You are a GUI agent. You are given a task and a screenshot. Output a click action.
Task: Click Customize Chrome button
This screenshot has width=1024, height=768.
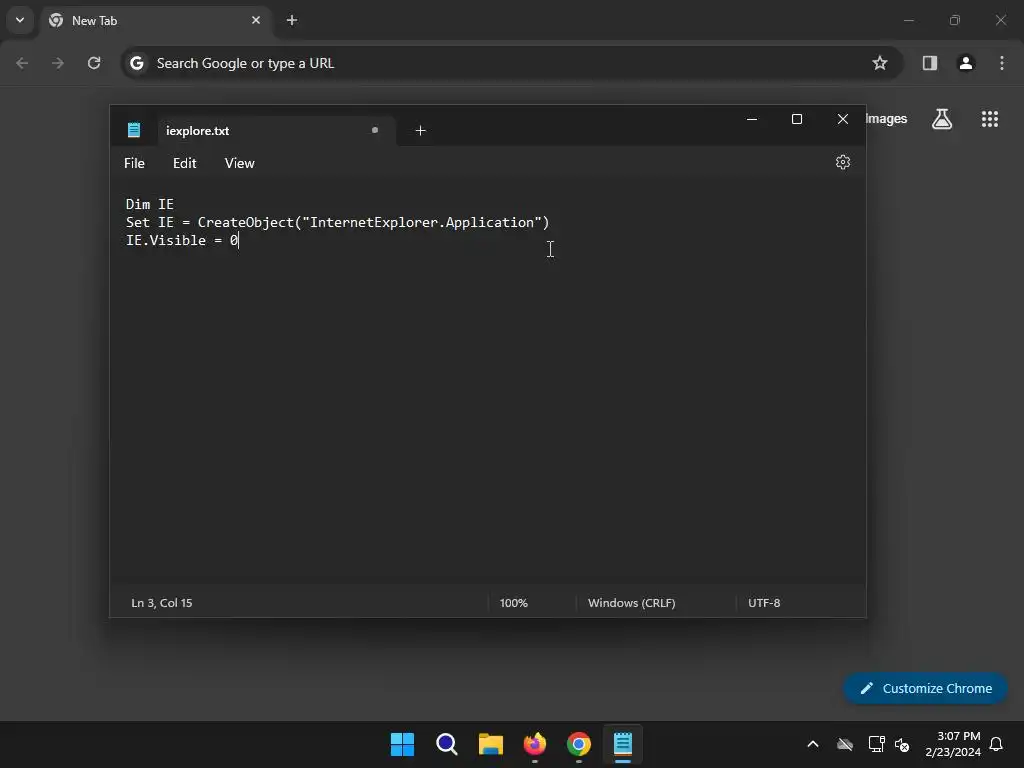[x=925, y=688]
